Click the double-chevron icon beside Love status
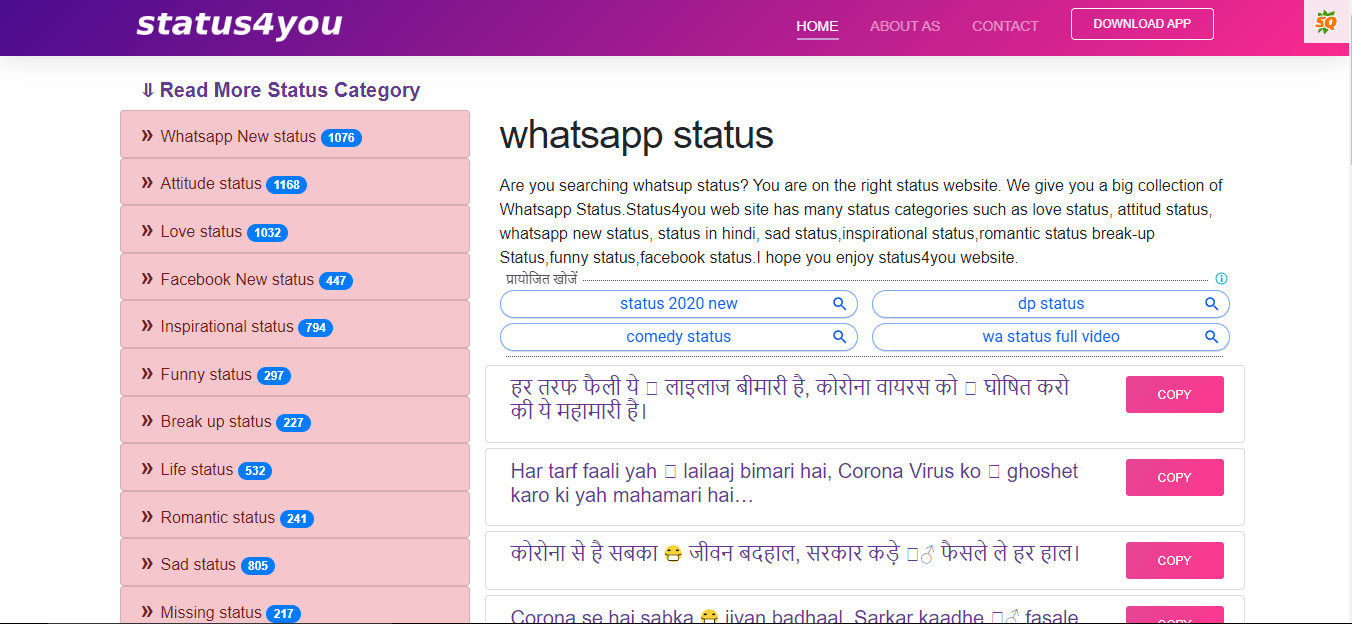 pos(147,230)
